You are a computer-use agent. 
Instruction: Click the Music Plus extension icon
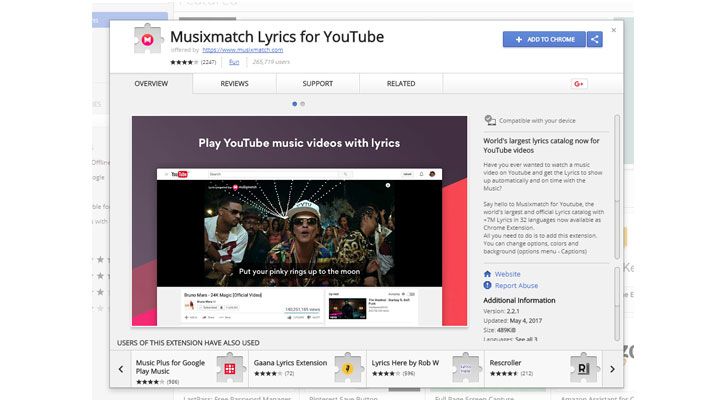tap(230, 368)
